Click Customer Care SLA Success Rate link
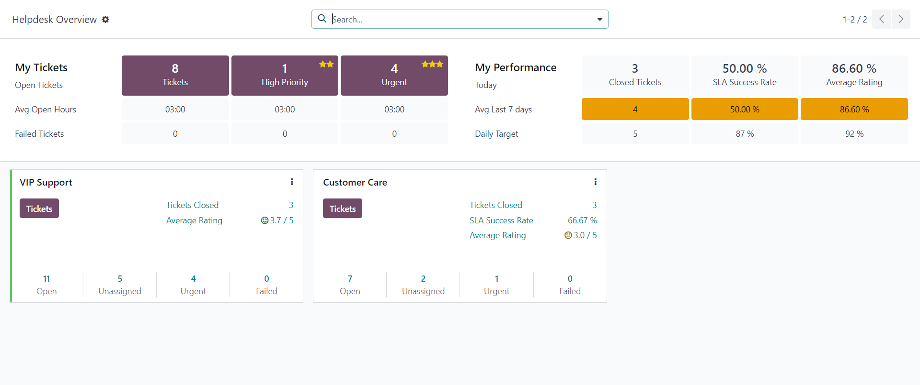The width and height of the screenshot is (920, 385). (x=501, y=221)
